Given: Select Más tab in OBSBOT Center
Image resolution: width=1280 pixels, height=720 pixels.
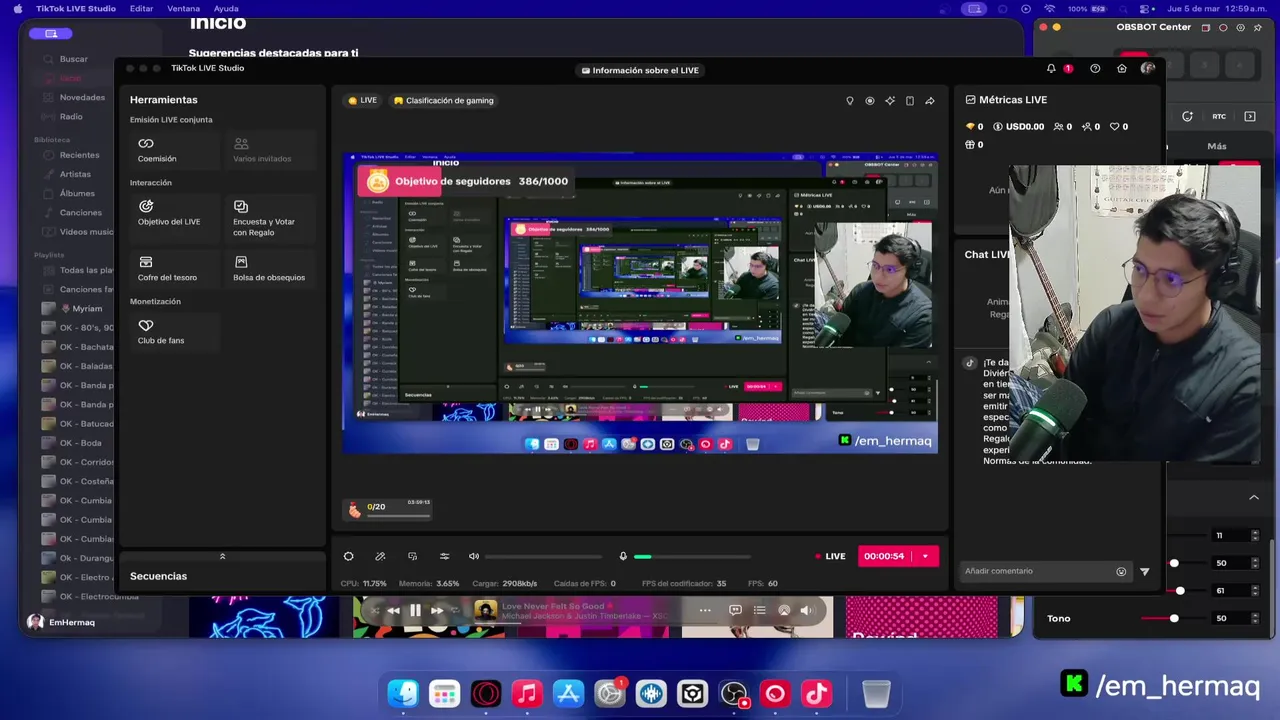Looking at the screenshot, I should (1217, 146).
